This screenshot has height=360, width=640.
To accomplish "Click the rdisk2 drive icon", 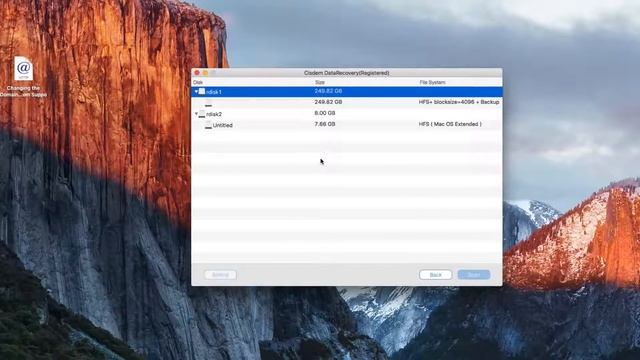I will point(202,114).
